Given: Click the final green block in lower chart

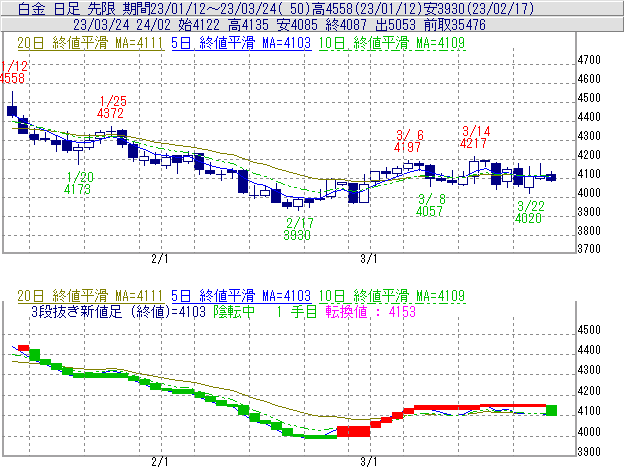Looking at the screenshot, I should [x=551, y=410].
